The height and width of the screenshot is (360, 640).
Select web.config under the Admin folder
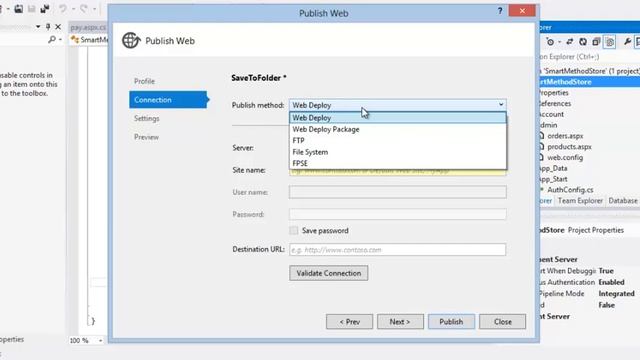tap(565, 157)
